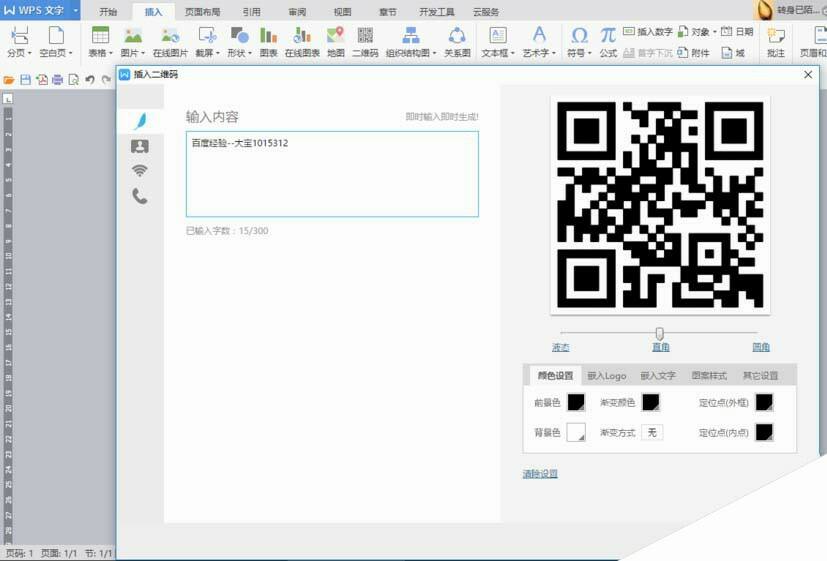Click the 图片 picture icon
Viewport: 827px width, 561px height.
click(x=133, y=35)
